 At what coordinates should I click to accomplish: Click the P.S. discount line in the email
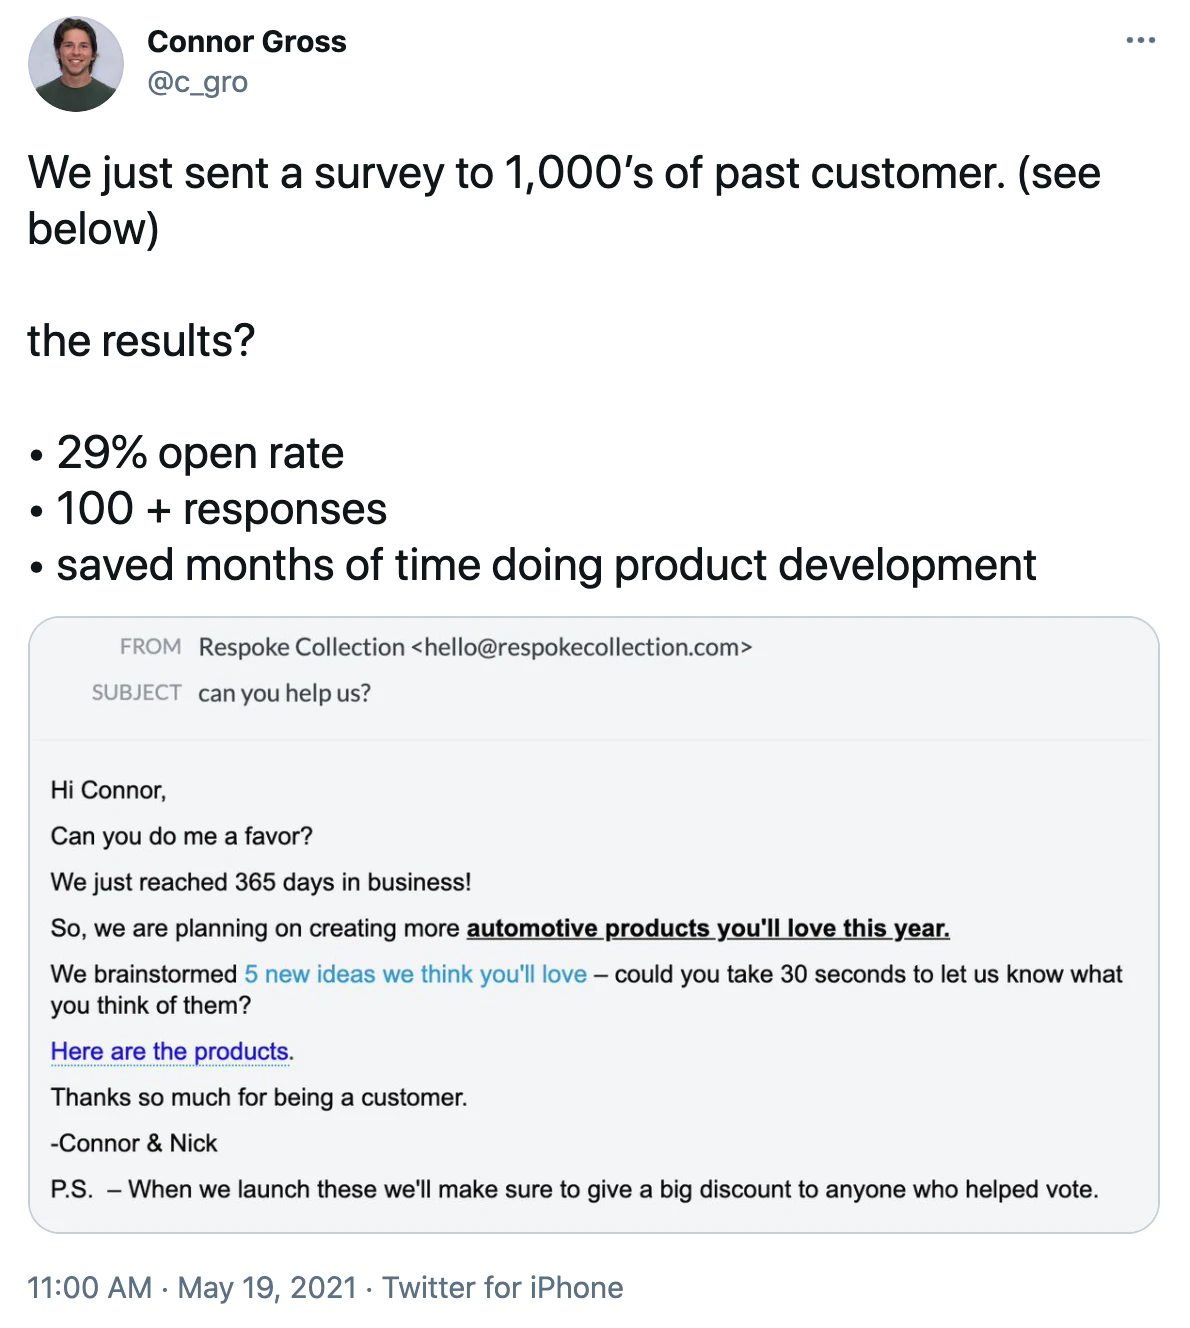coord(574,1189)
